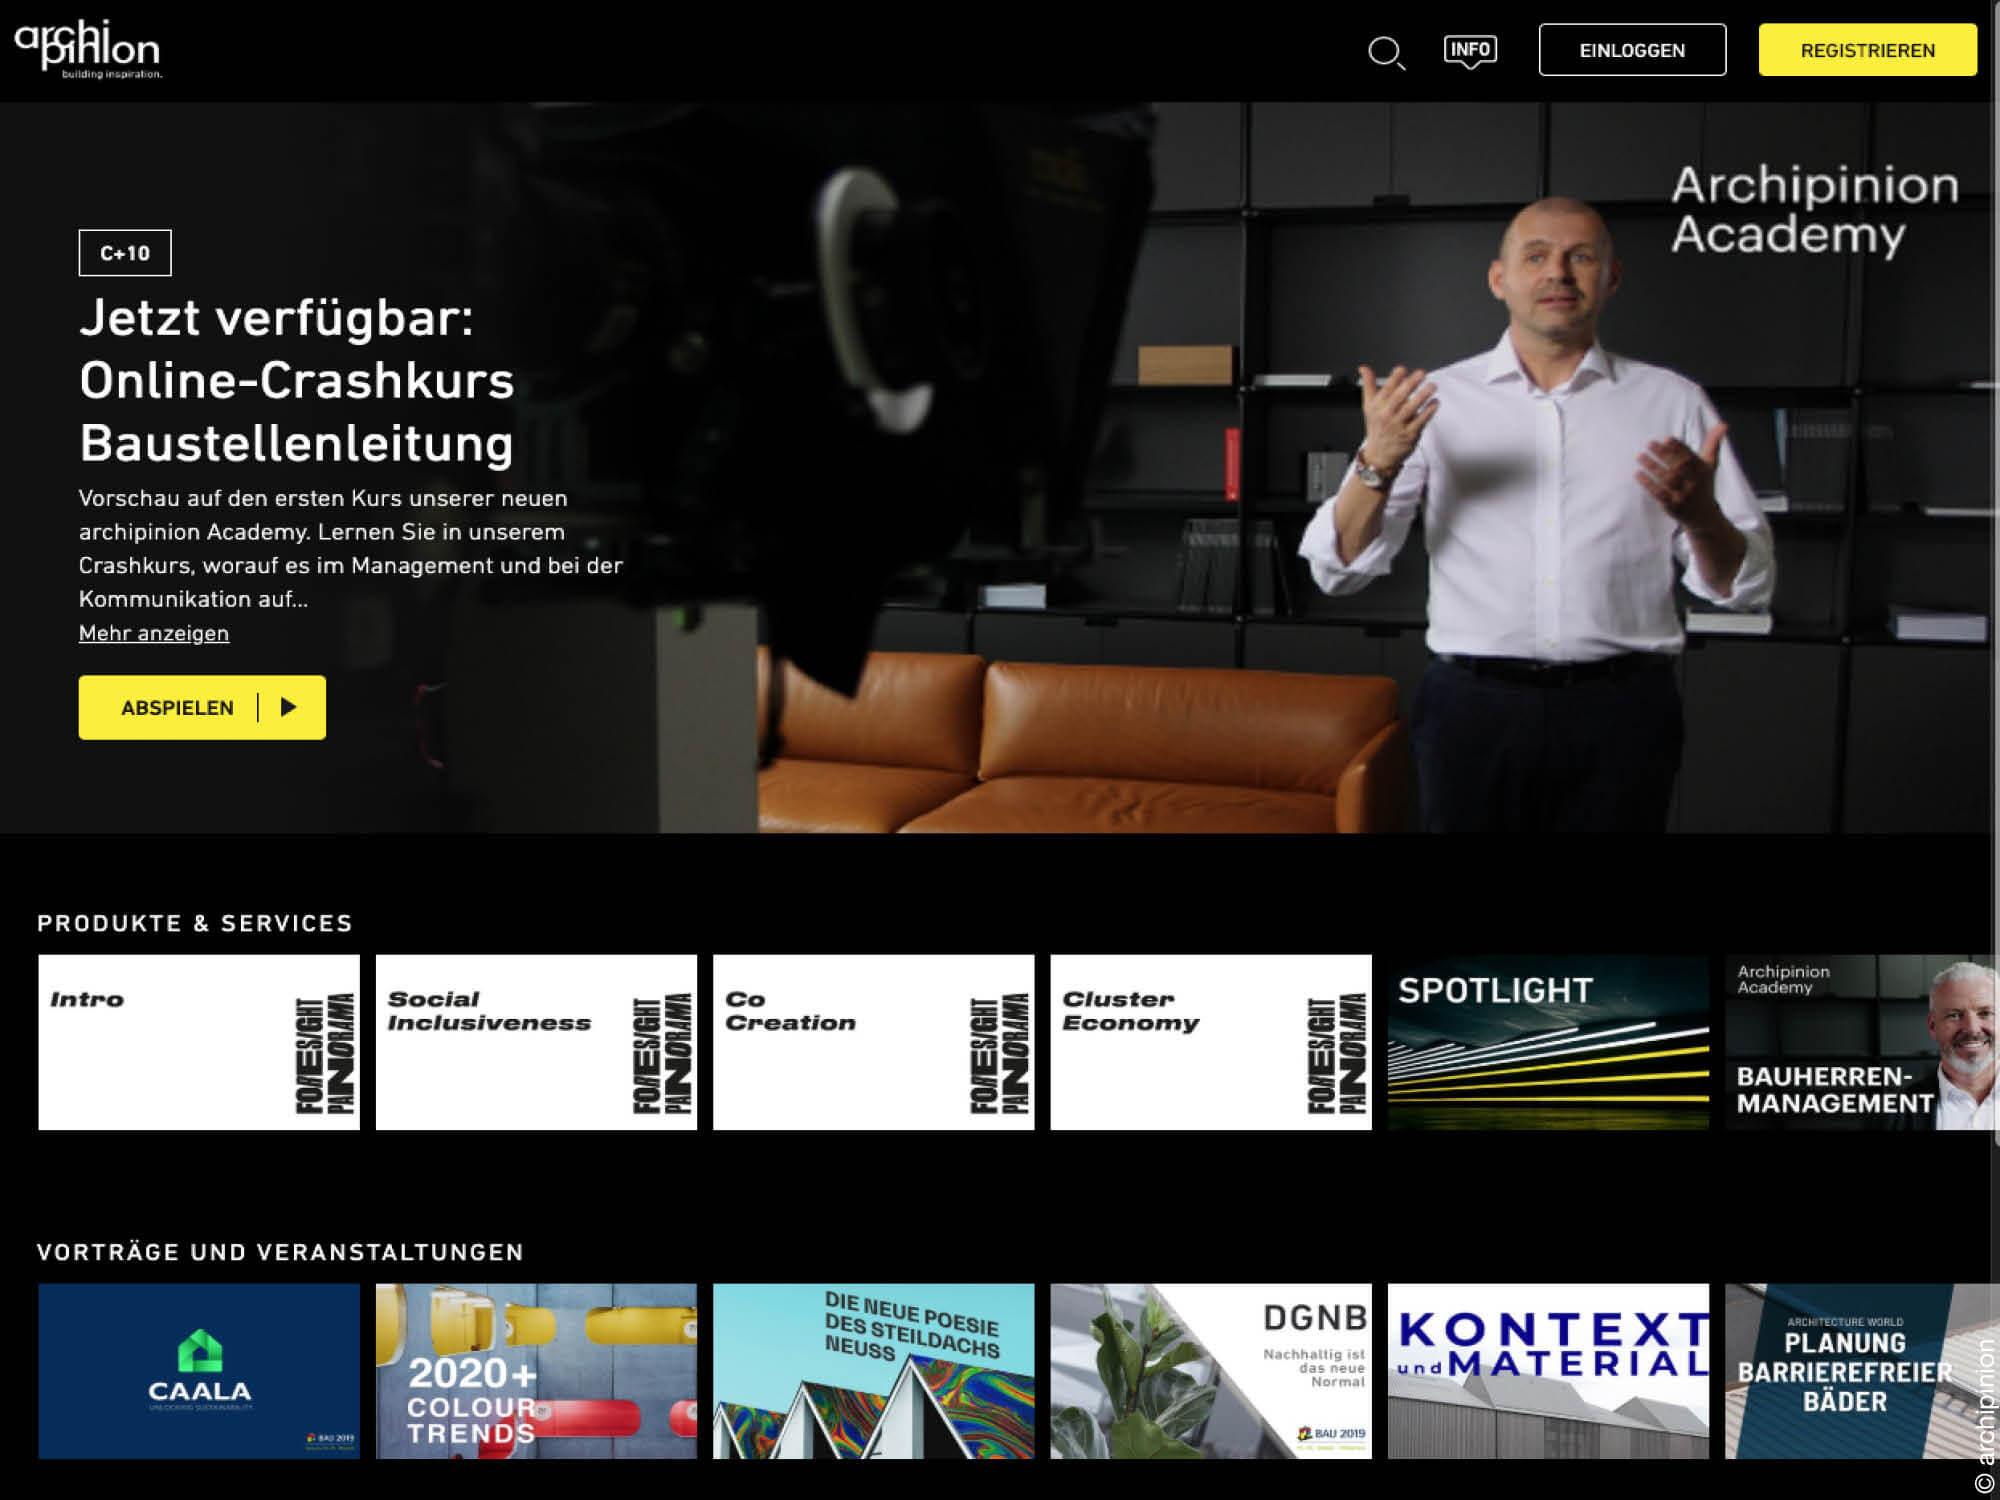Click the VORTRÄGE UND VERANSTALTUNGEN heading
Screen dimensions: 2000x1500
click(280, 1252)
